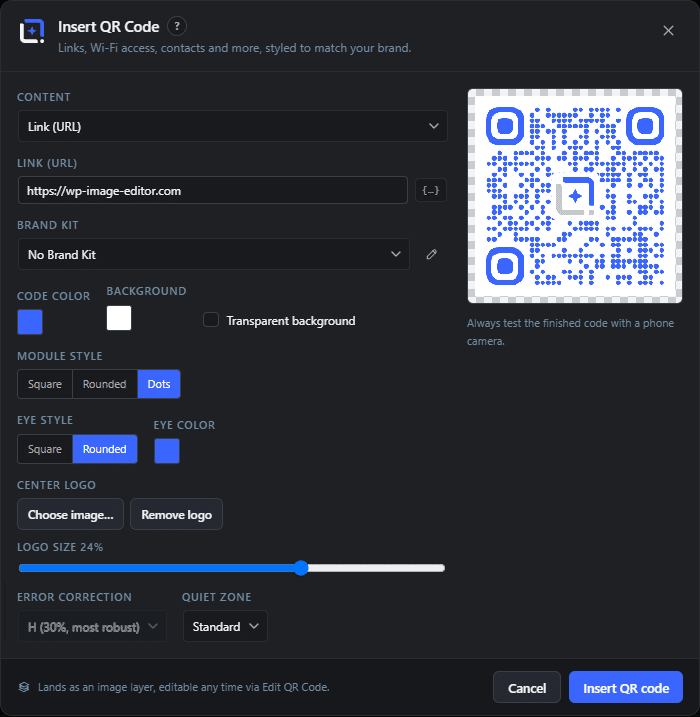This screenshot has width=700, height=717.
Task: Open the dynamic tag braces icon
Action: point(431,190)
